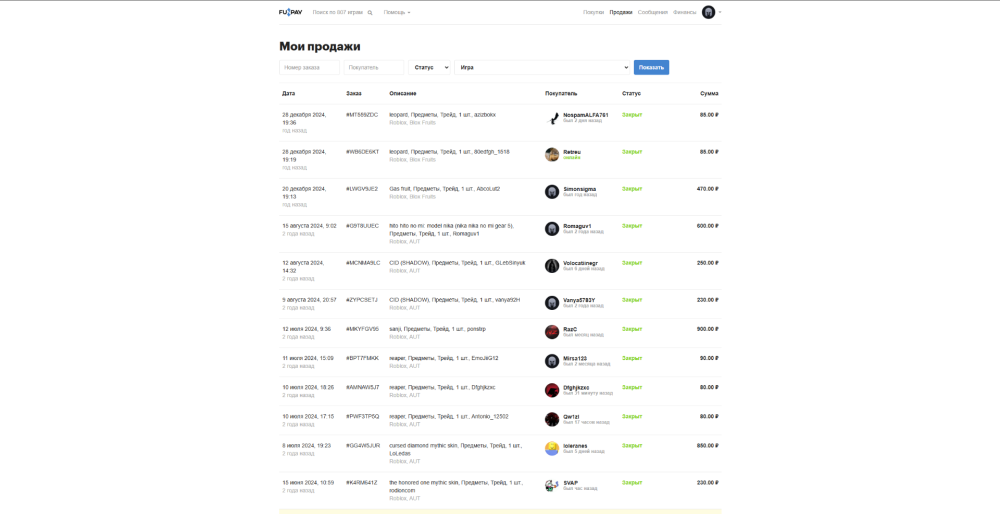The height and width of the screenshot is (514, 1000).
Task: Go to Продажи tab
Action: [x=621, y=12]
